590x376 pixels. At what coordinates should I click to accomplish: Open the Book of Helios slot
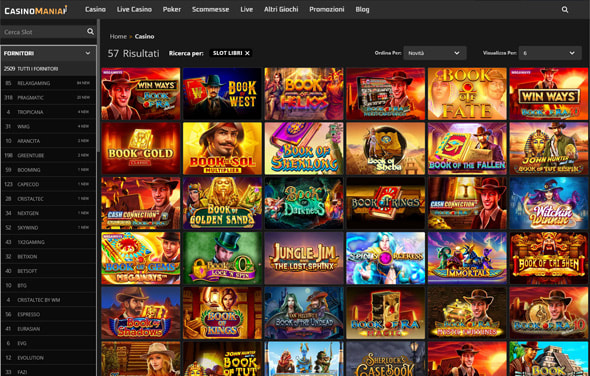tap(304, 94)
